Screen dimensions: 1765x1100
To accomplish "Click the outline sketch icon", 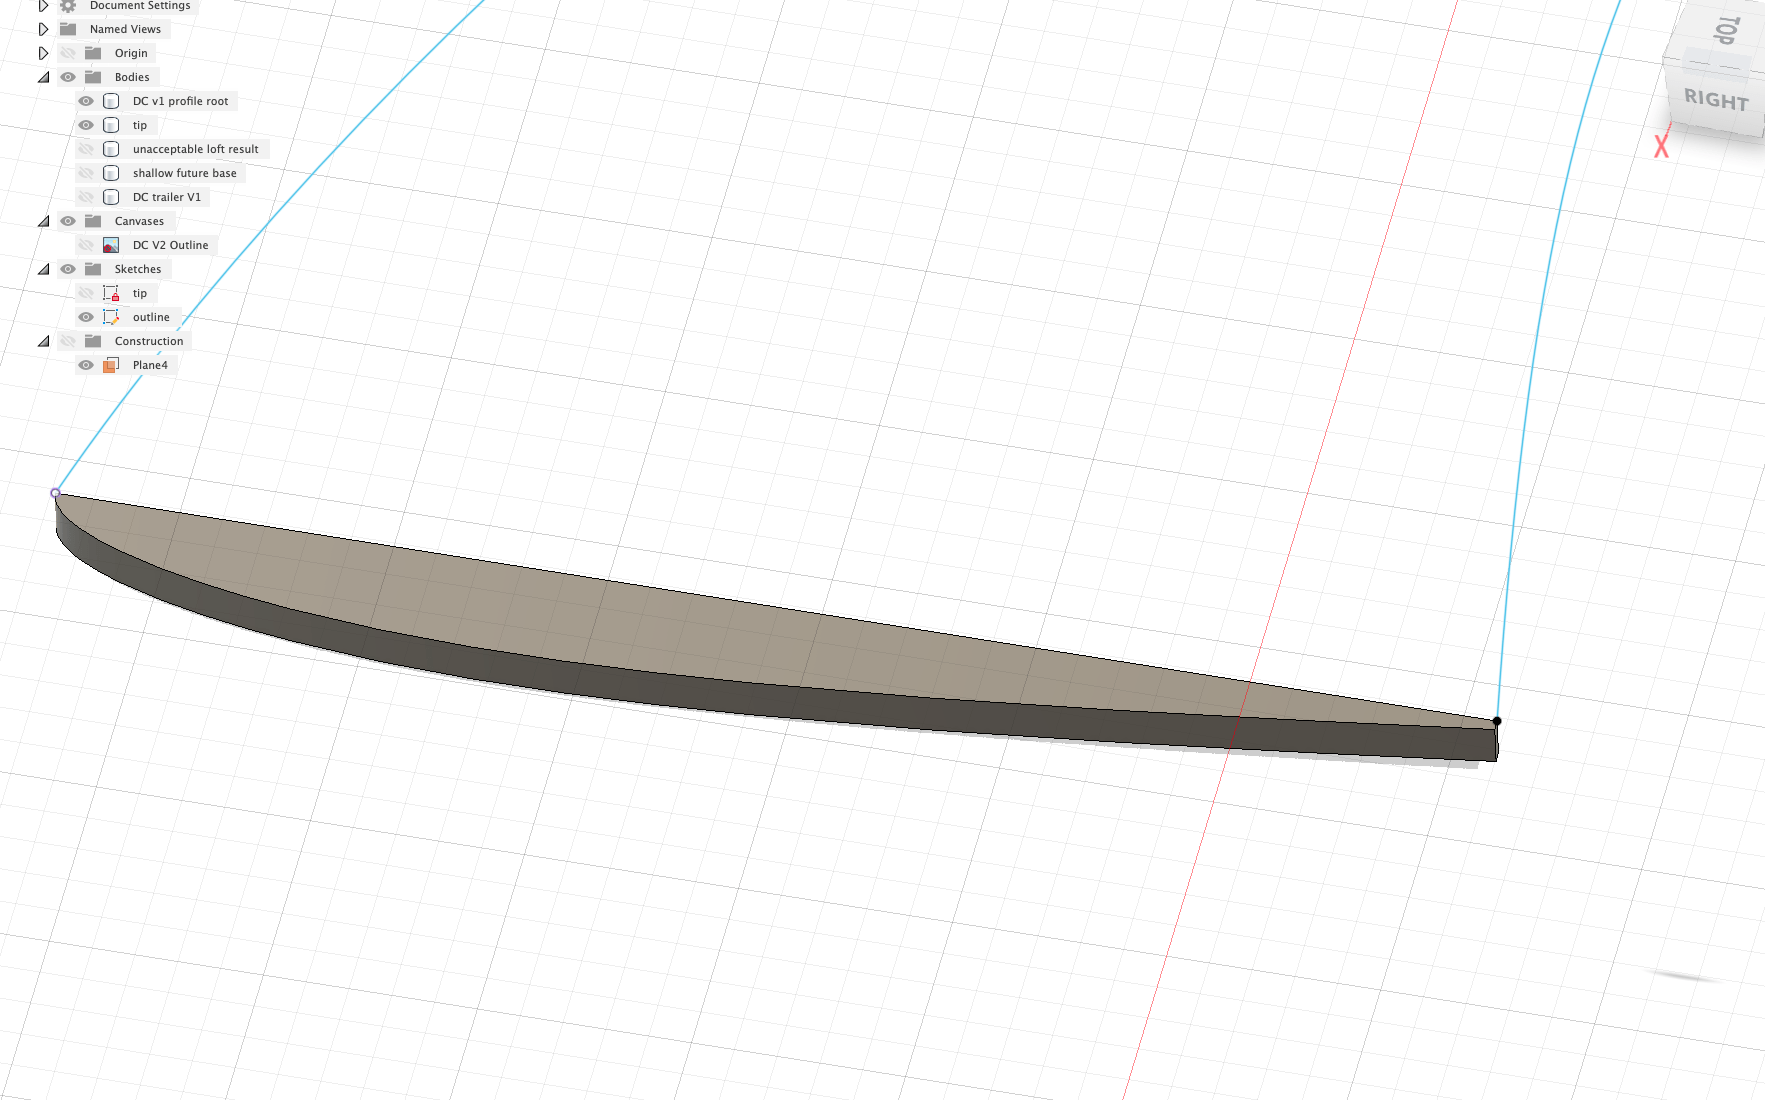I will click(111, 317).
